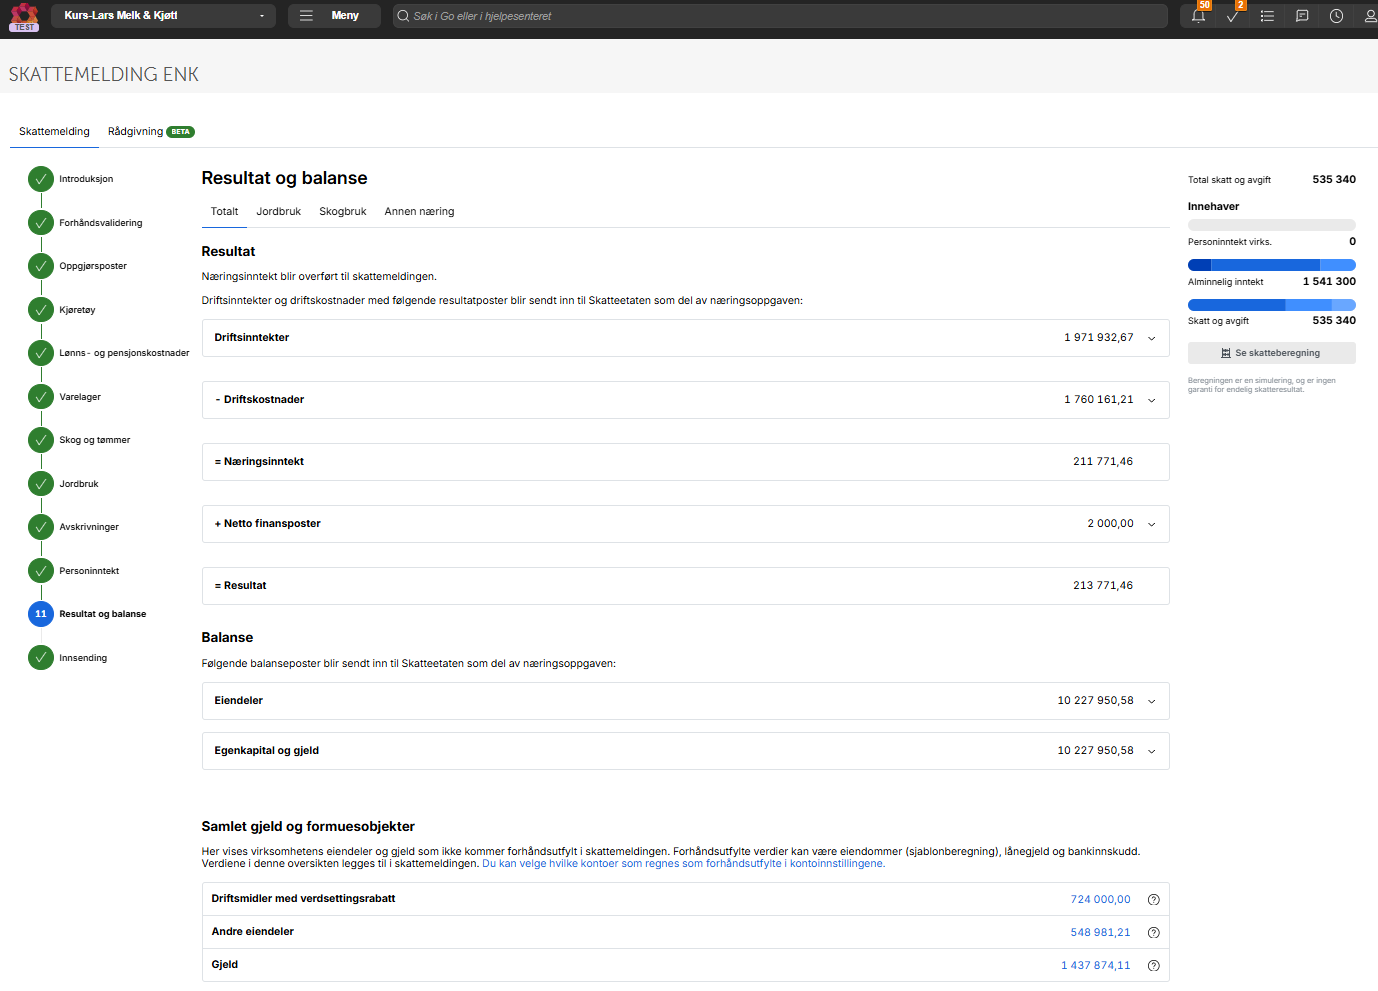This screenshot has width=1378, height=991.
Task: Expand the Driftskostnader row
Action: point(685,400)
